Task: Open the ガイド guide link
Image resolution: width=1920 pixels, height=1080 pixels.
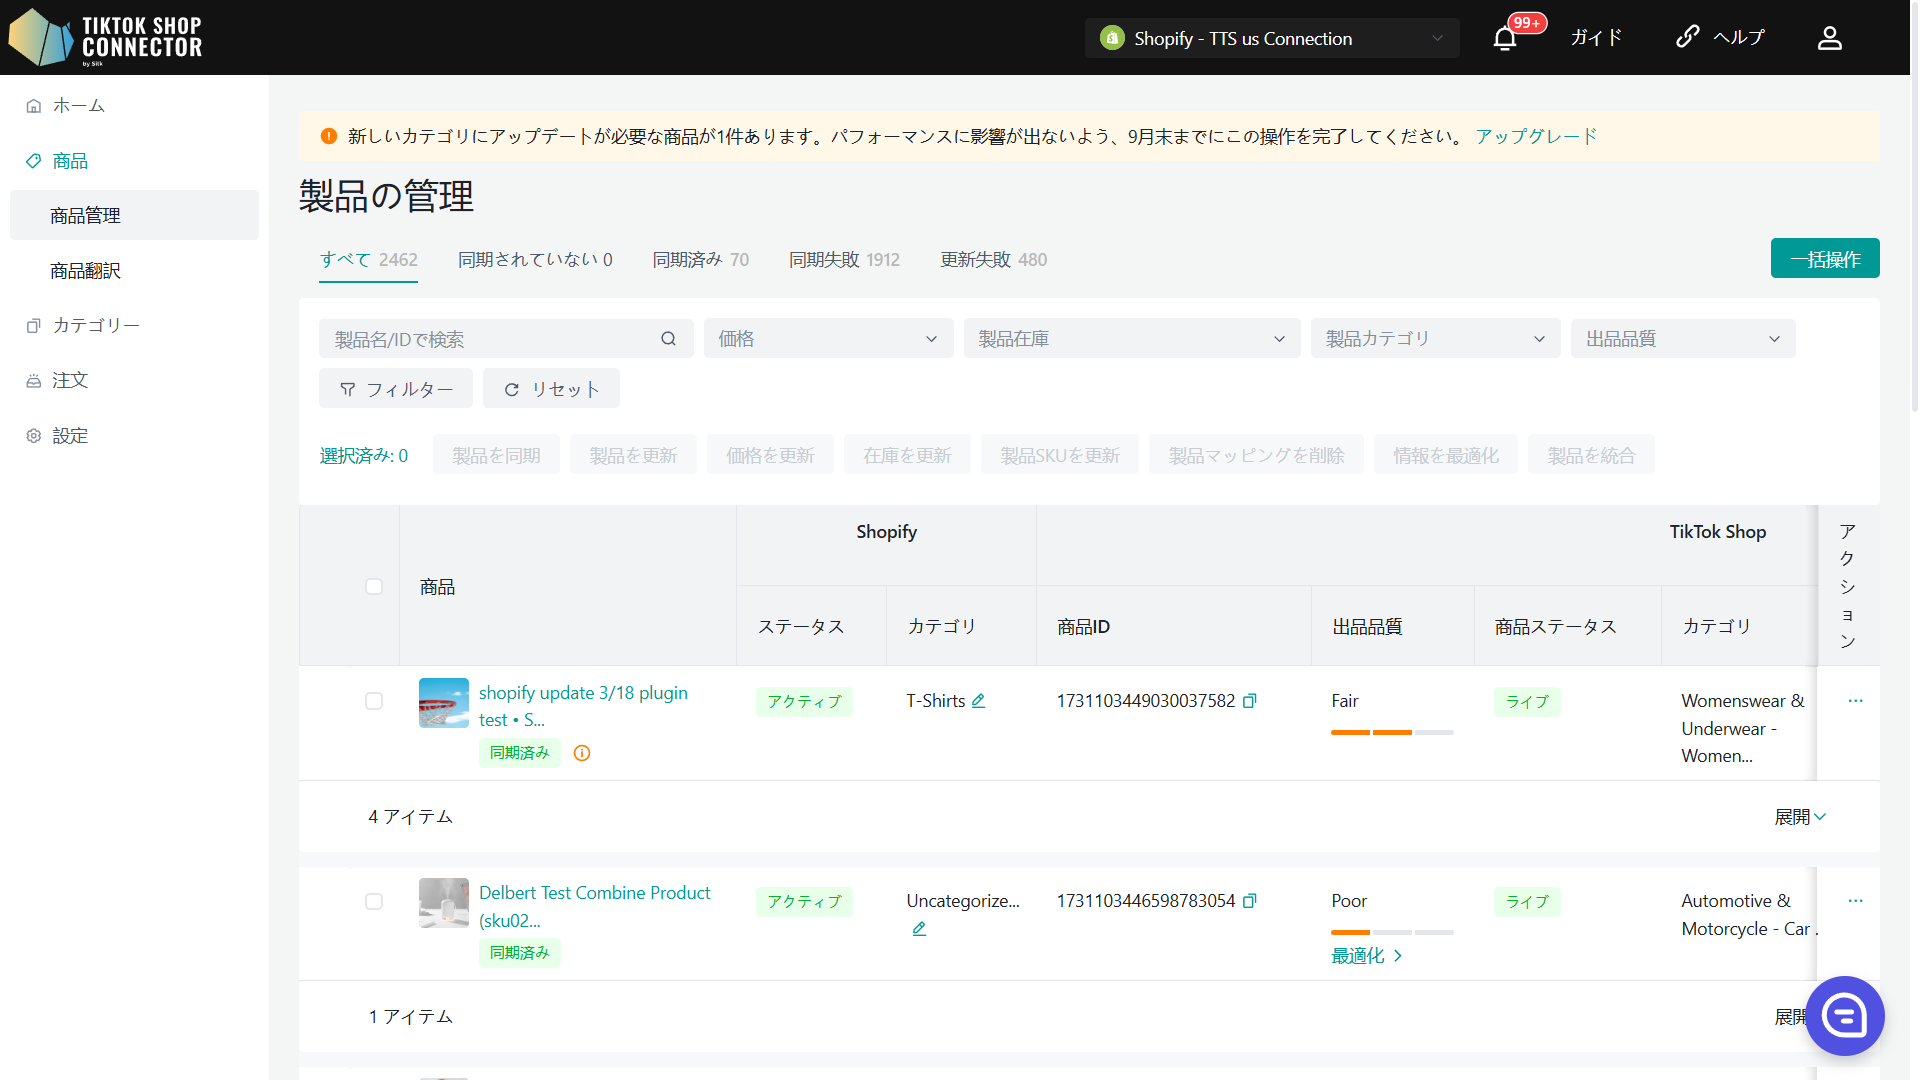Action: (1596, 38)
